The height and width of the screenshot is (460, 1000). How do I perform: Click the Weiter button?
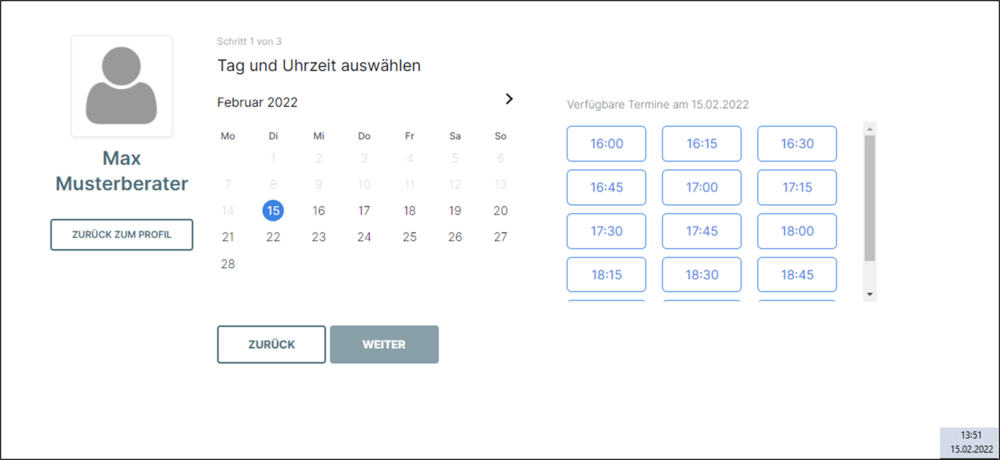[384, 345]
